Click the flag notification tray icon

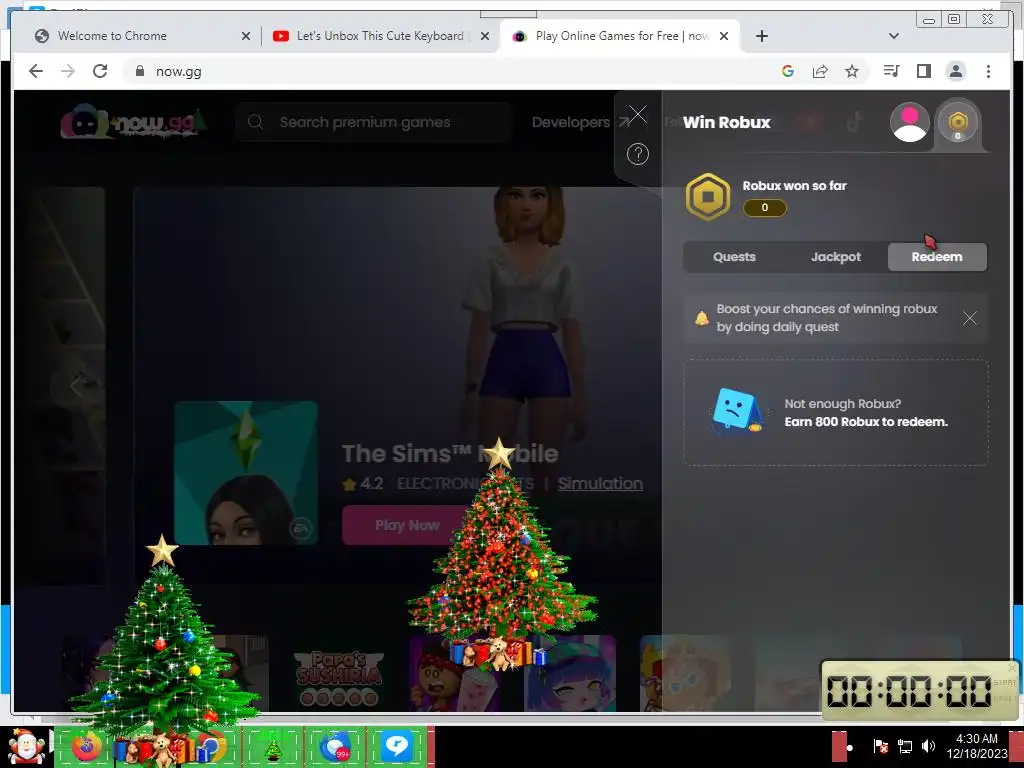coord(880,746)
